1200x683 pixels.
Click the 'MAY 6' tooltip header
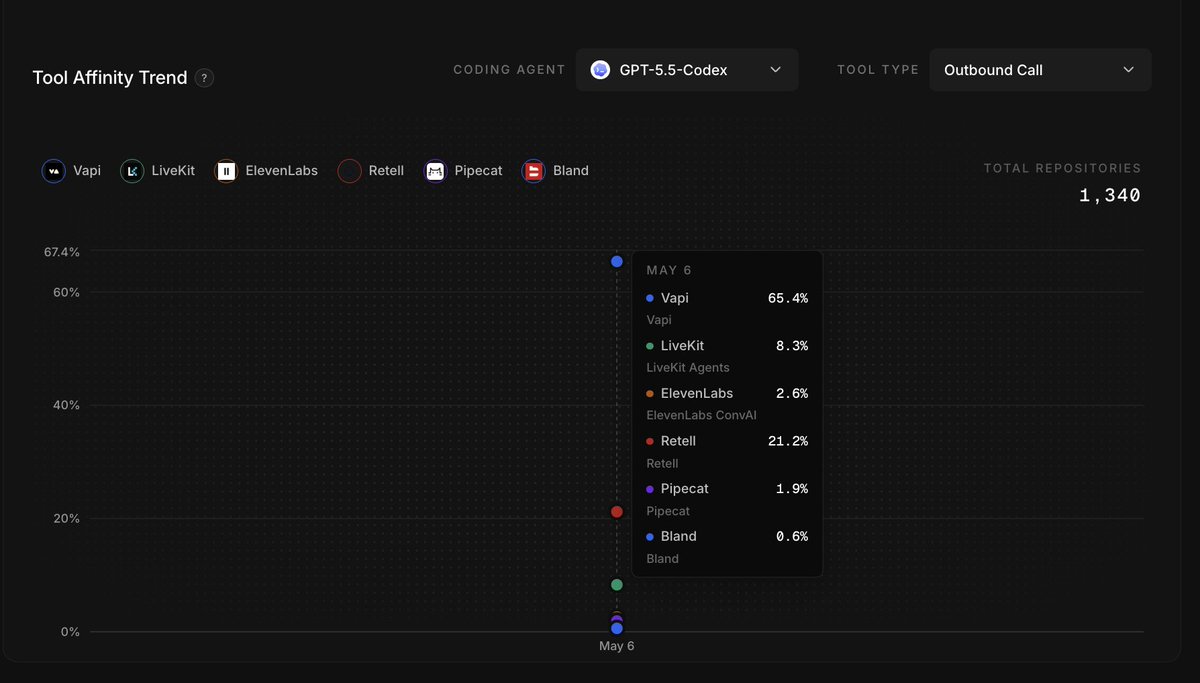pyautogui.click(x=669, y=271)
